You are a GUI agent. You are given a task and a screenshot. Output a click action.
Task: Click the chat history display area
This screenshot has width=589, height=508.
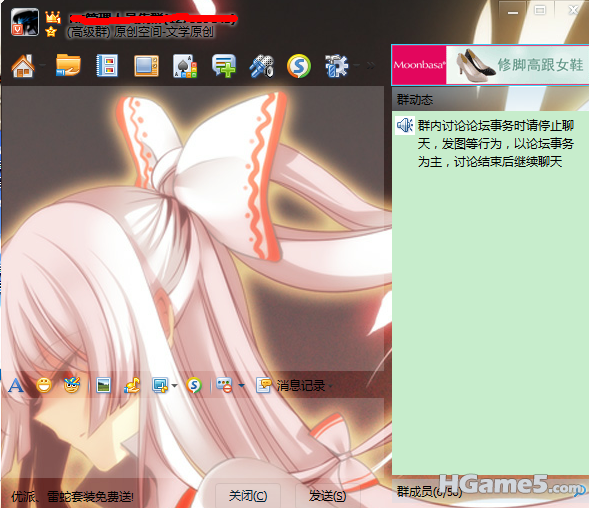192,228
